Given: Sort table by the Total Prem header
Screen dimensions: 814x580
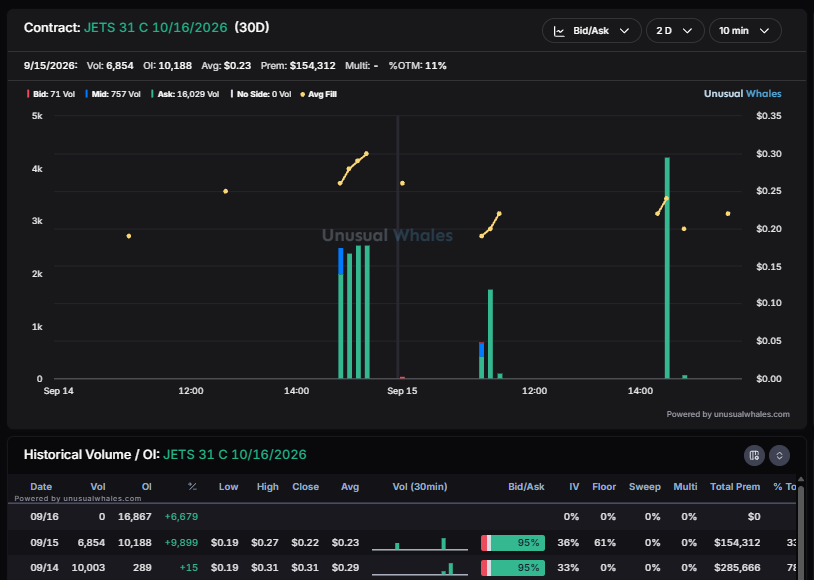Looking at the screenshot, I should coord(735,487).
